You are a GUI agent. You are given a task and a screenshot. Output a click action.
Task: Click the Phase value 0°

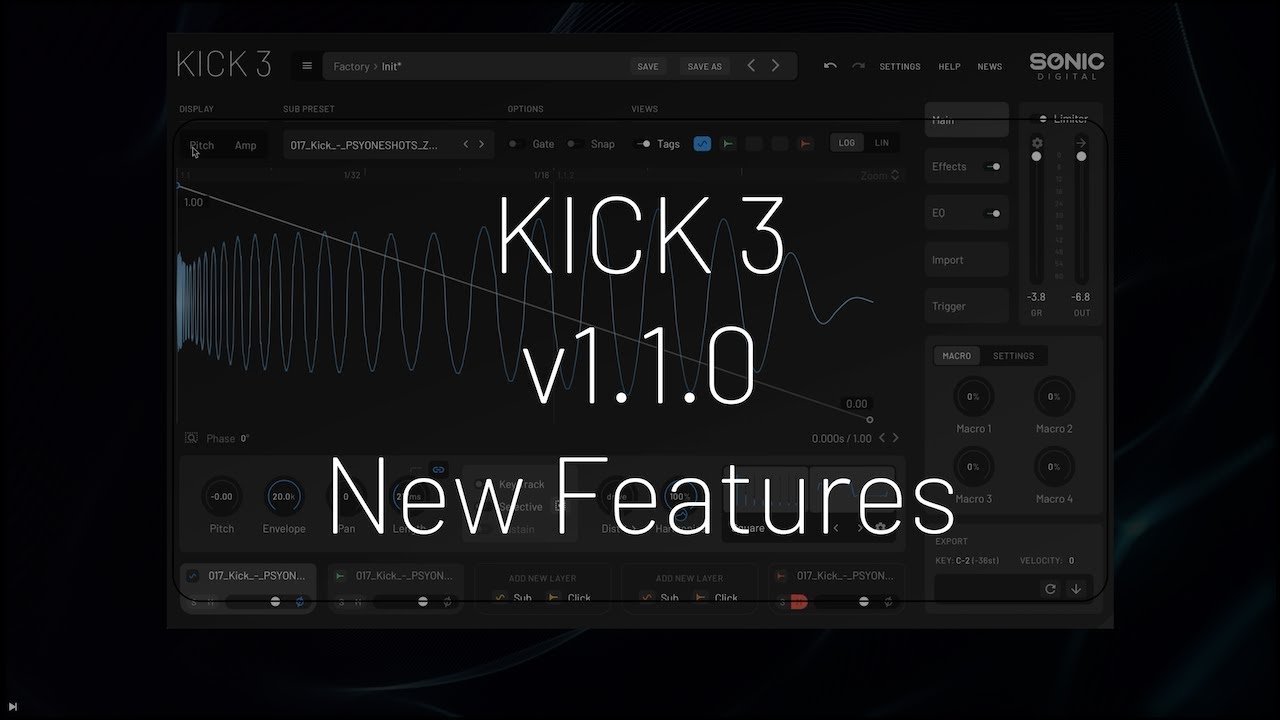(x=244, y=438)
